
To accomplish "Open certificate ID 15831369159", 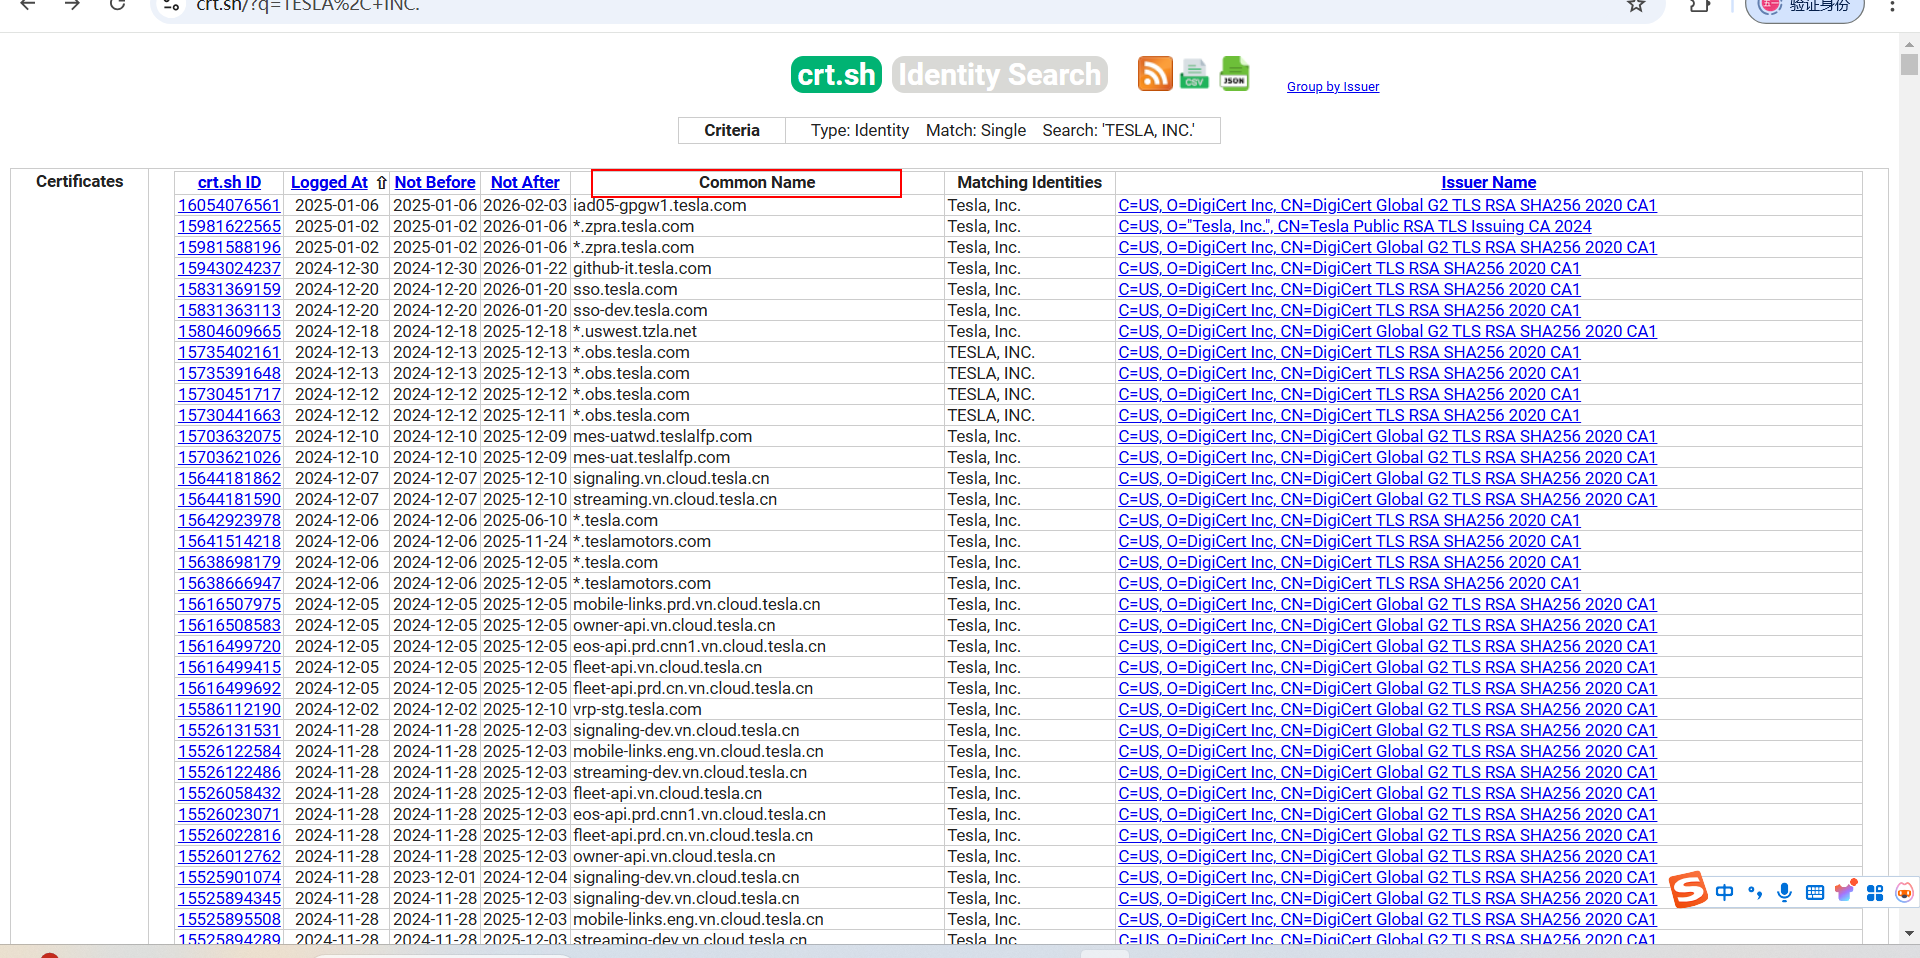I will 229,289.
